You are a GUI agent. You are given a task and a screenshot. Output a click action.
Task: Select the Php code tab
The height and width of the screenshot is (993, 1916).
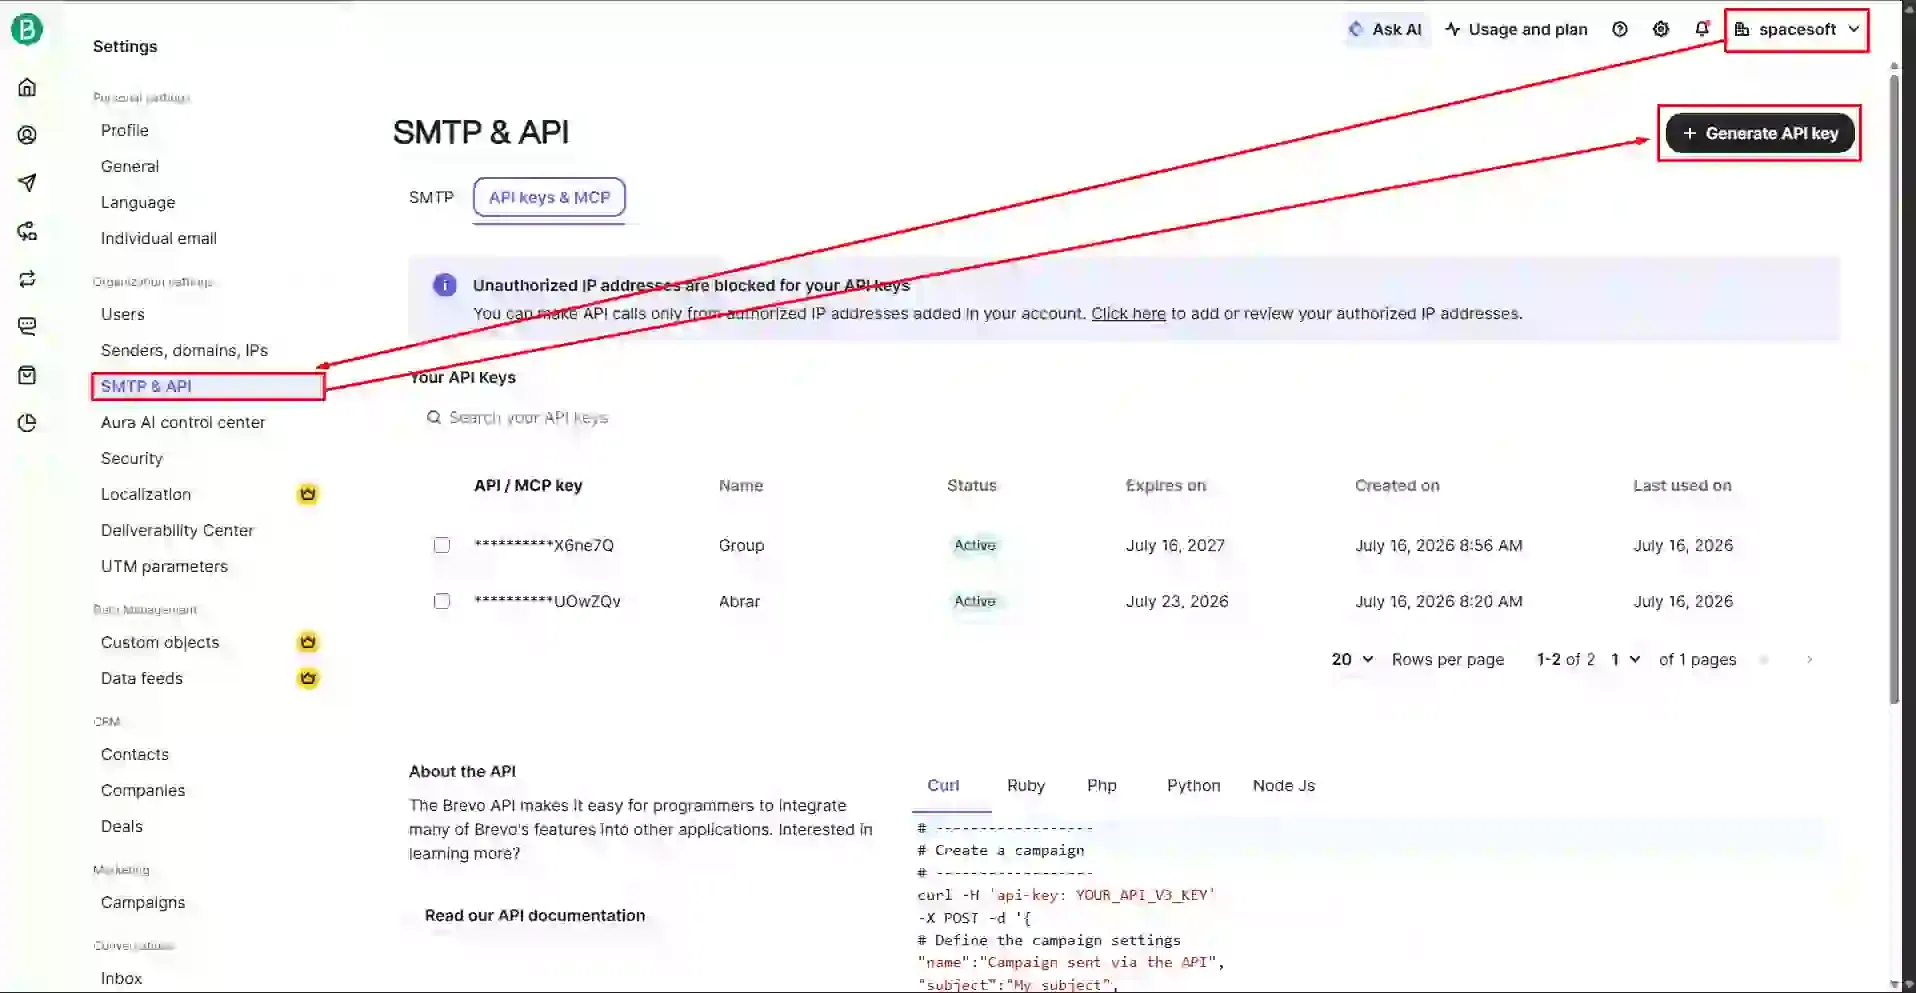[1101, 785]
